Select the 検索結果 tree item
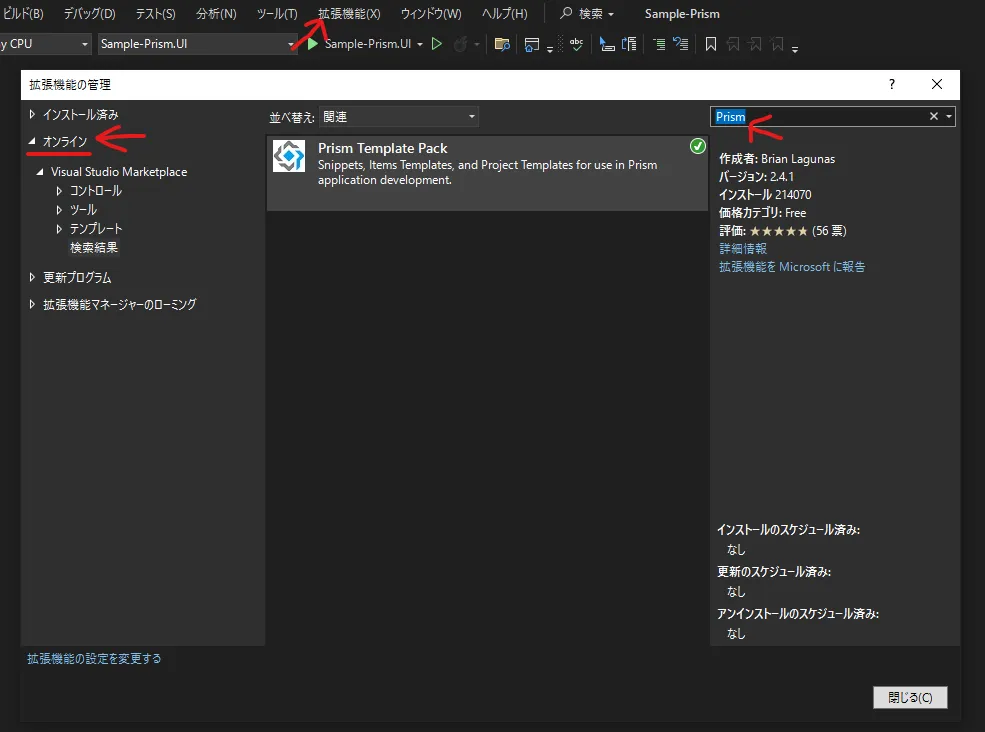 click(94, 248)
